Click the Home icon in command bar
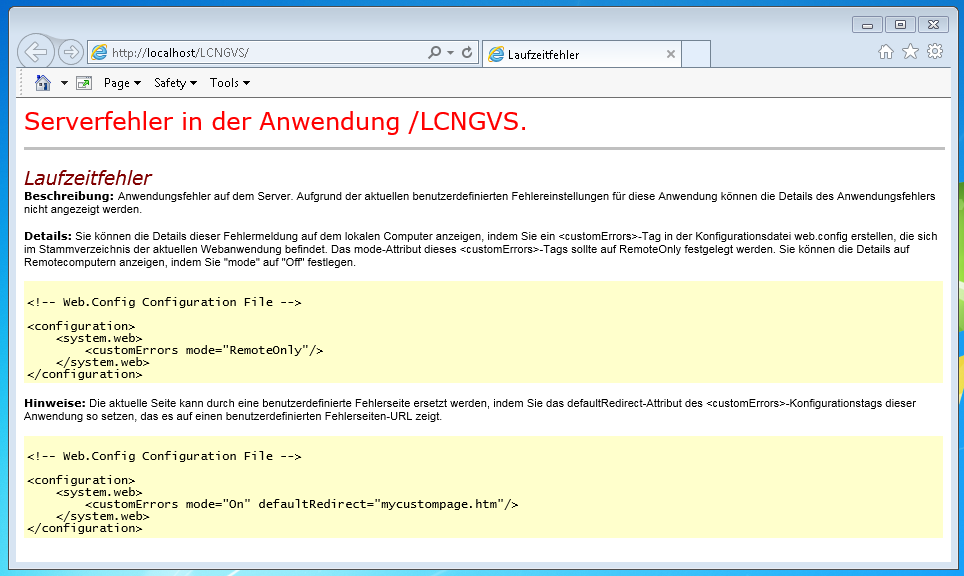 tap(43, 83)
